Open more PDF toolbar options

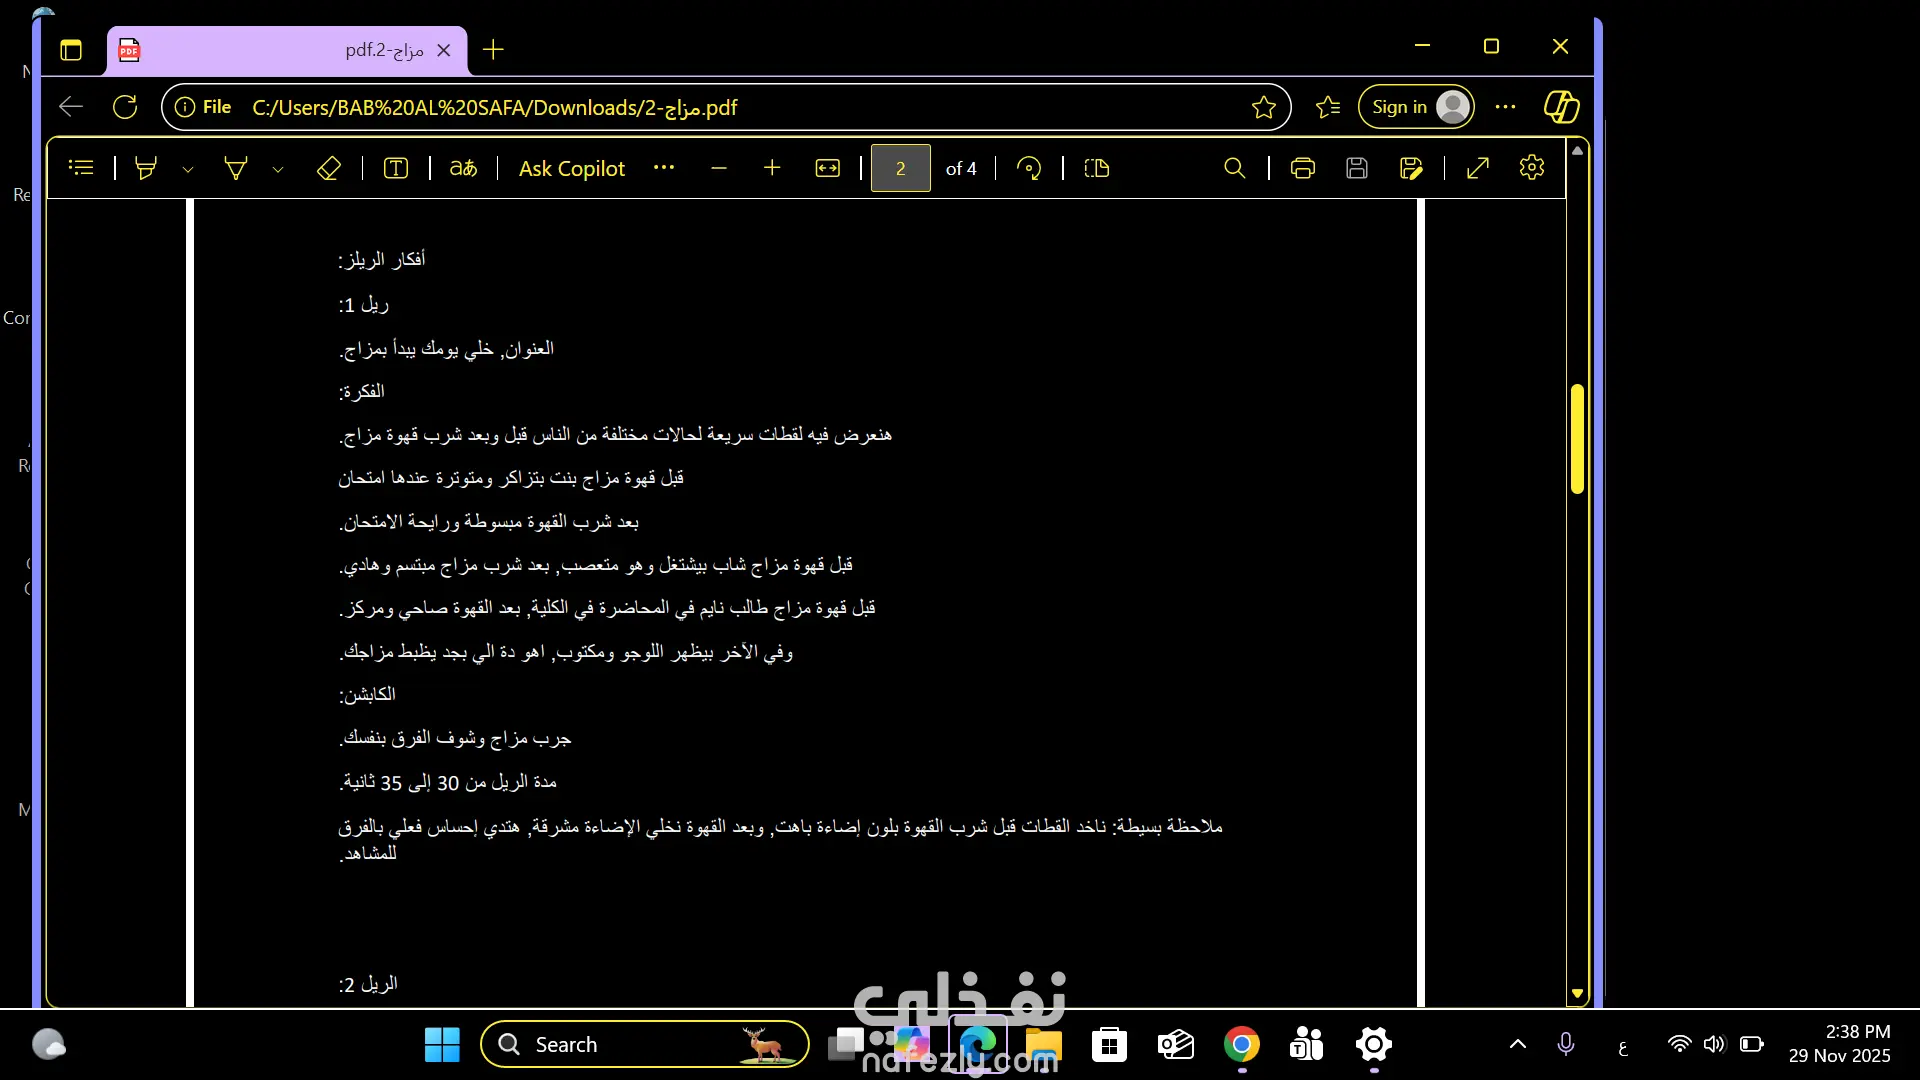pyautogui.click(x=664, y=168)
